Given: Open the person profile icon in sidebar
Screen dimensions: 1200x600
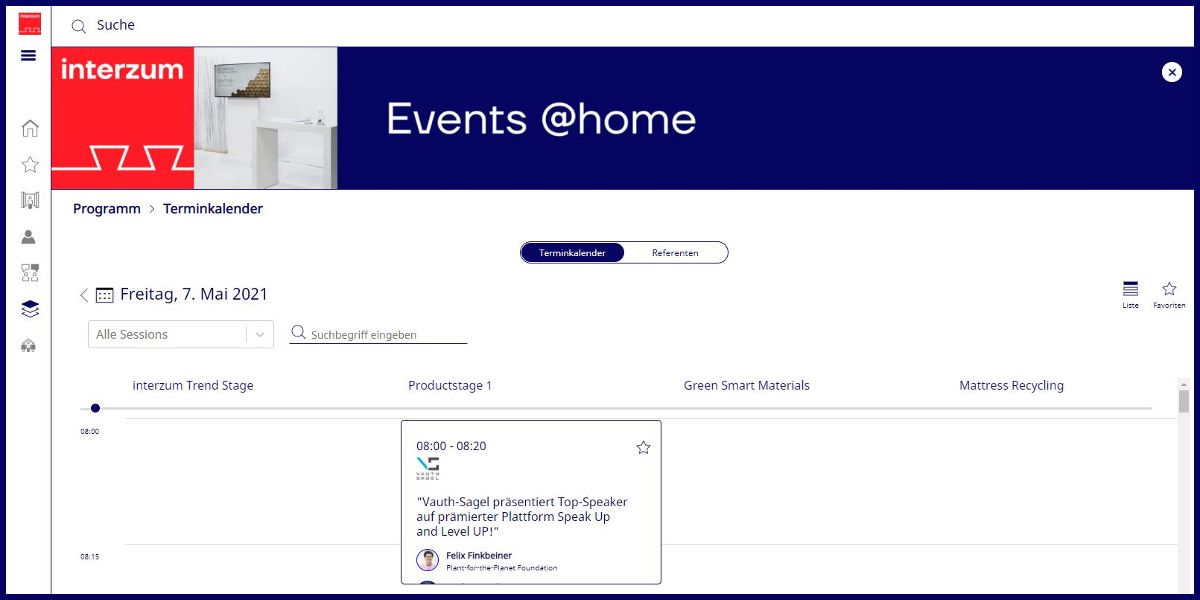Looking at the screenshot, I should pos(29,237).
